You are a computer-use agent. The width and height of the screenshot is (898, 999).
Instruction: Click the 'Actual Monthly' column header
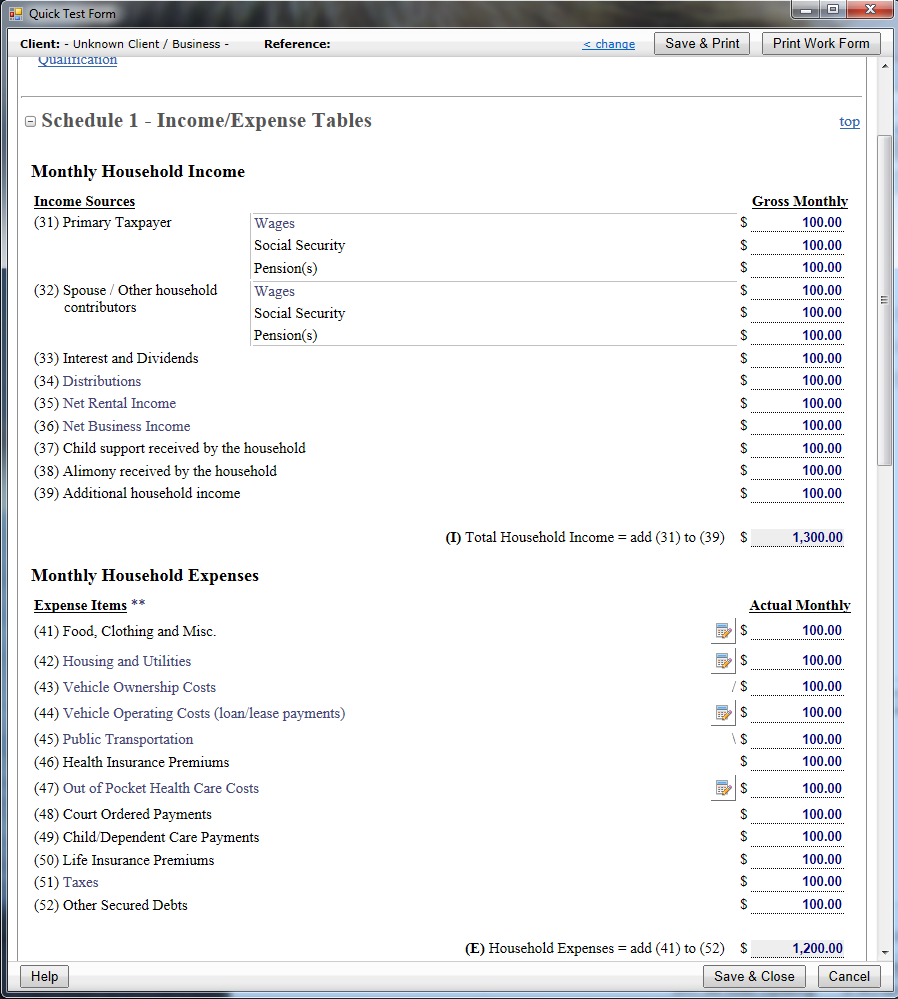pos(800,605)
